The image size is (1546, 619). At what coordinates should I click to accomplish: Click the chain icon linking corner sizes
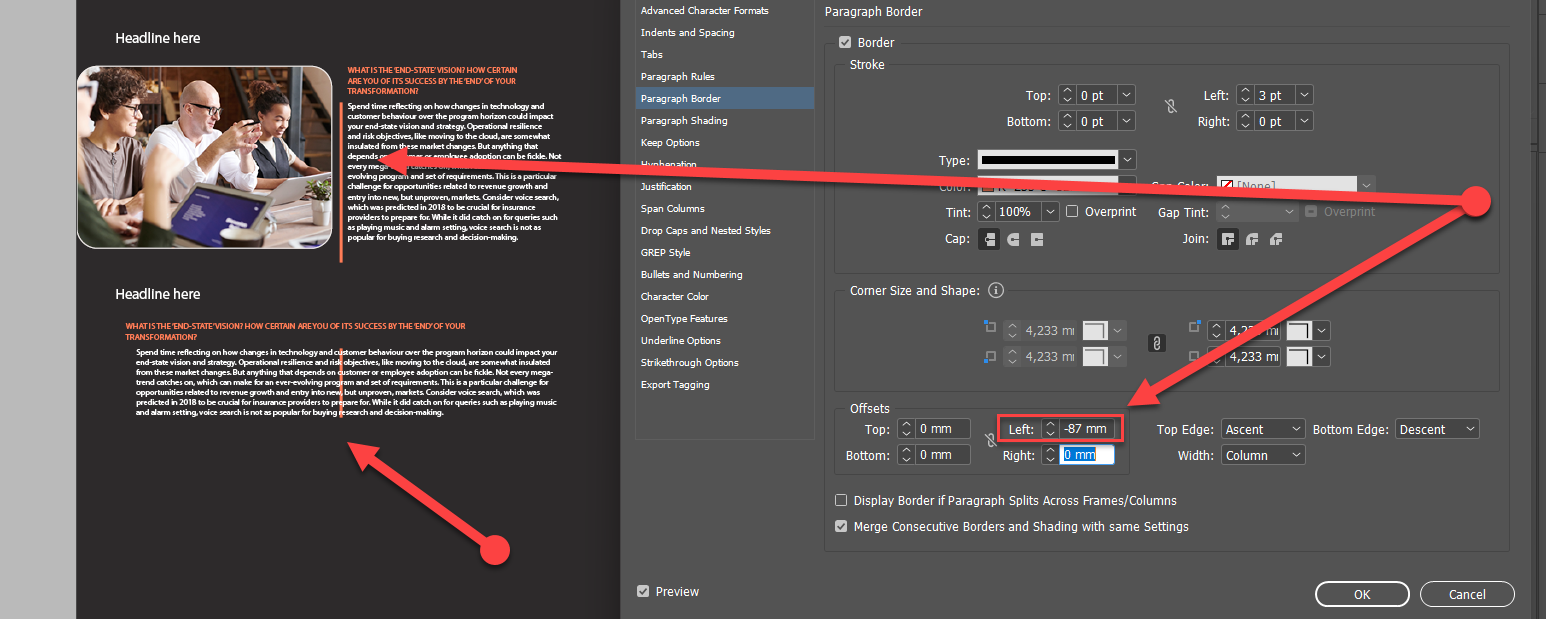pos(1156,342)
